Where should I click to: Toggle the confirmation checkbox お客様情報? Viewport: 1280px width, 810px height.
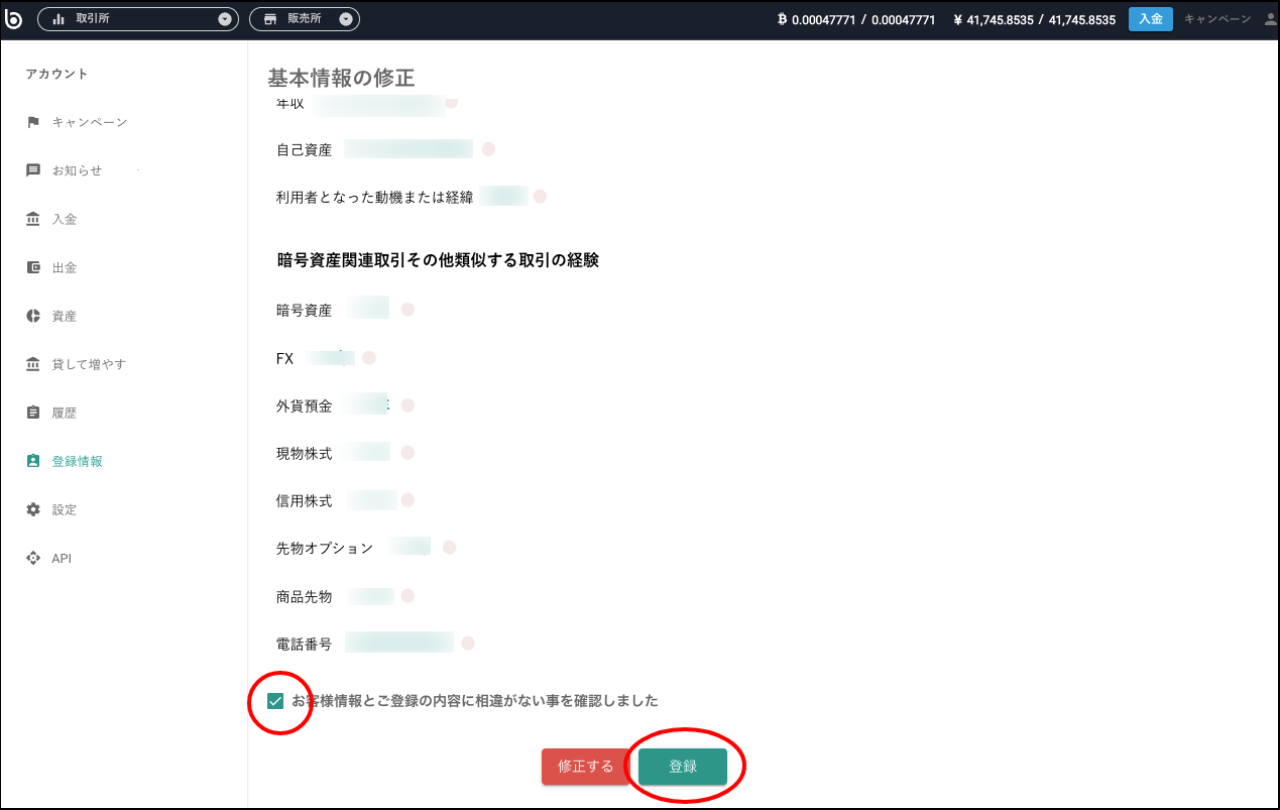click(x=275, y=701)
